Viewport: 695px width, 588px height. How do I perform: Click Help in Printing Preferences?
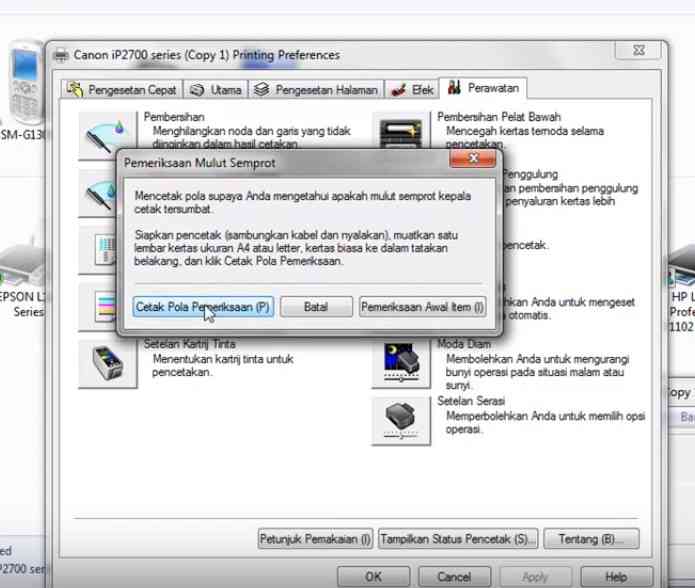[x=616, y=576]
